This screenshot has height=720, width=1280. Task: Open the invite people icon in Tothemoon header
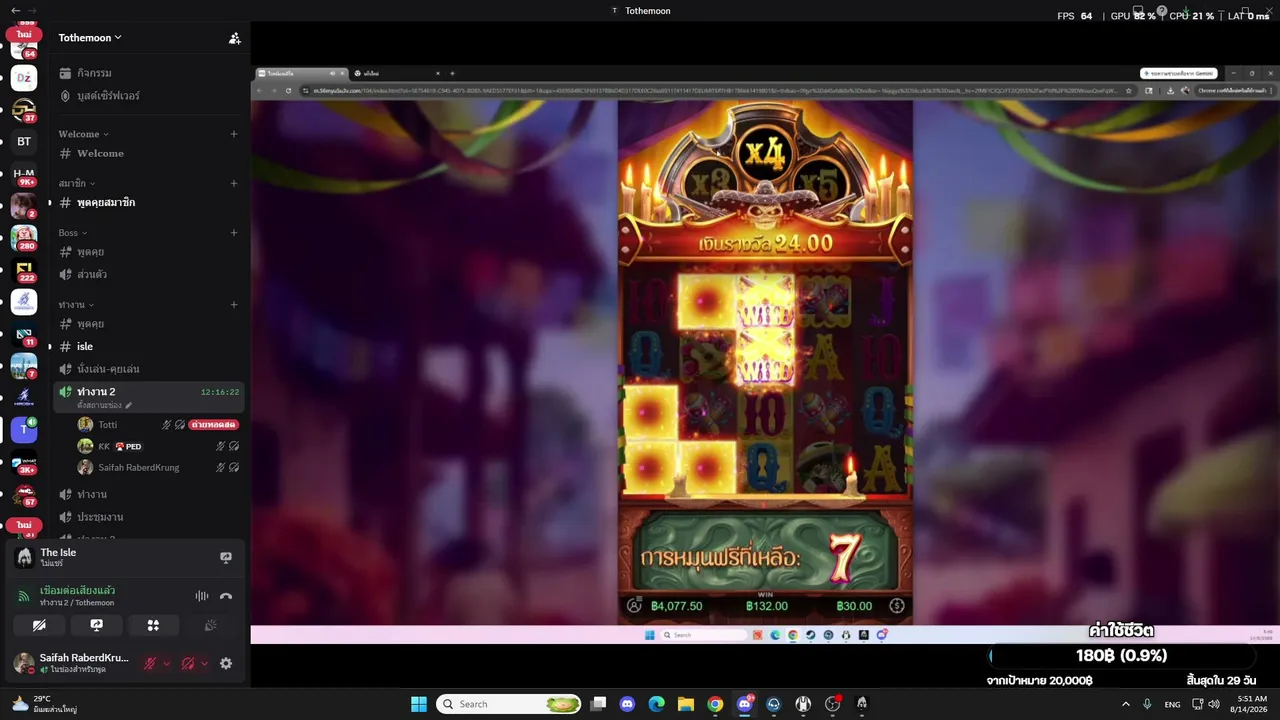(x=234, y=38)
